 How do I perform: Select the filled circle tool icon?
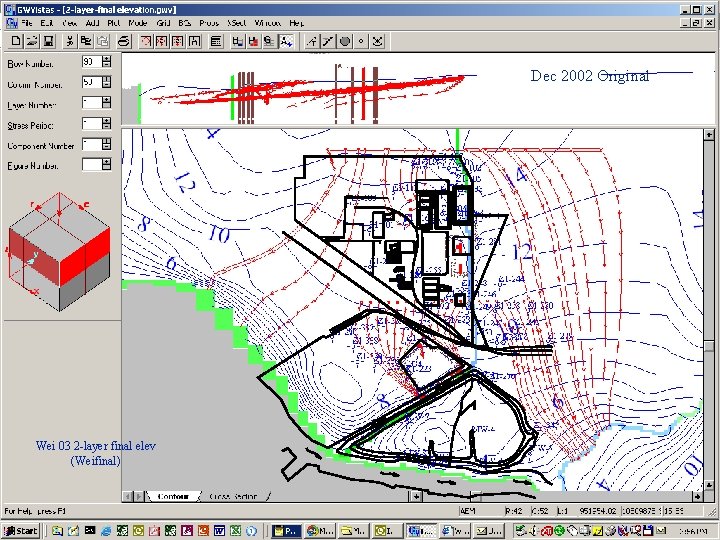point(344,41)
